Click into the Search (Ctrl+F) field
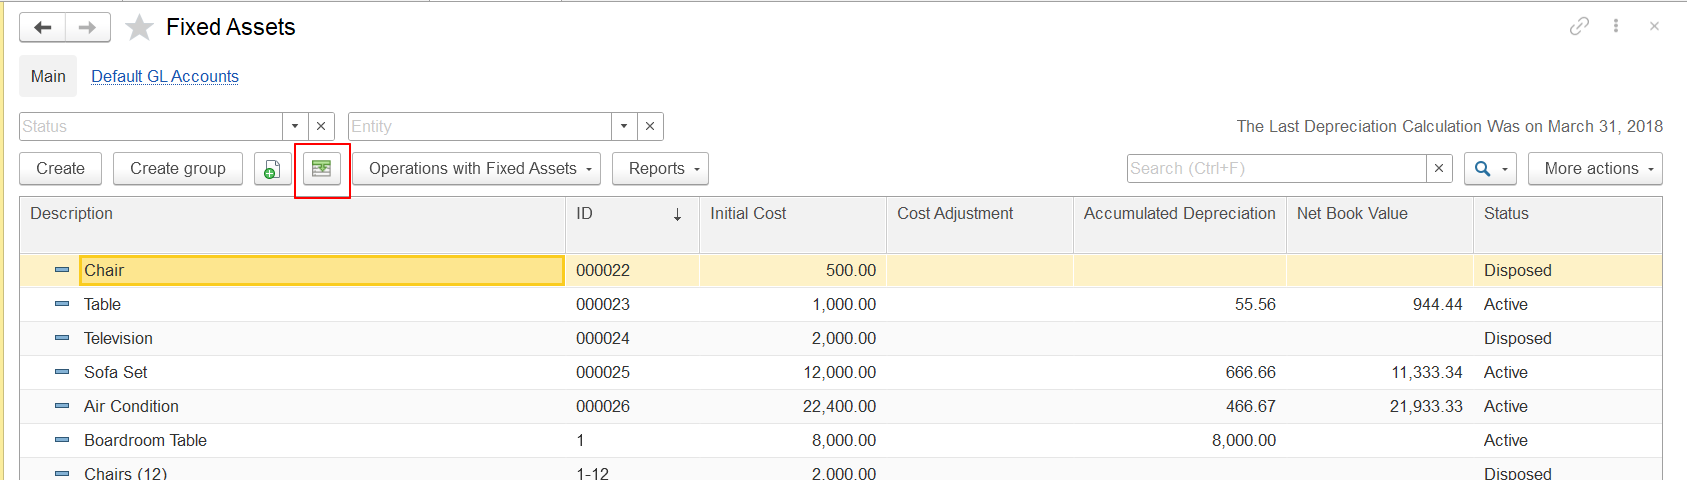Screen dimensions: 1687x480 point(1276,168)
